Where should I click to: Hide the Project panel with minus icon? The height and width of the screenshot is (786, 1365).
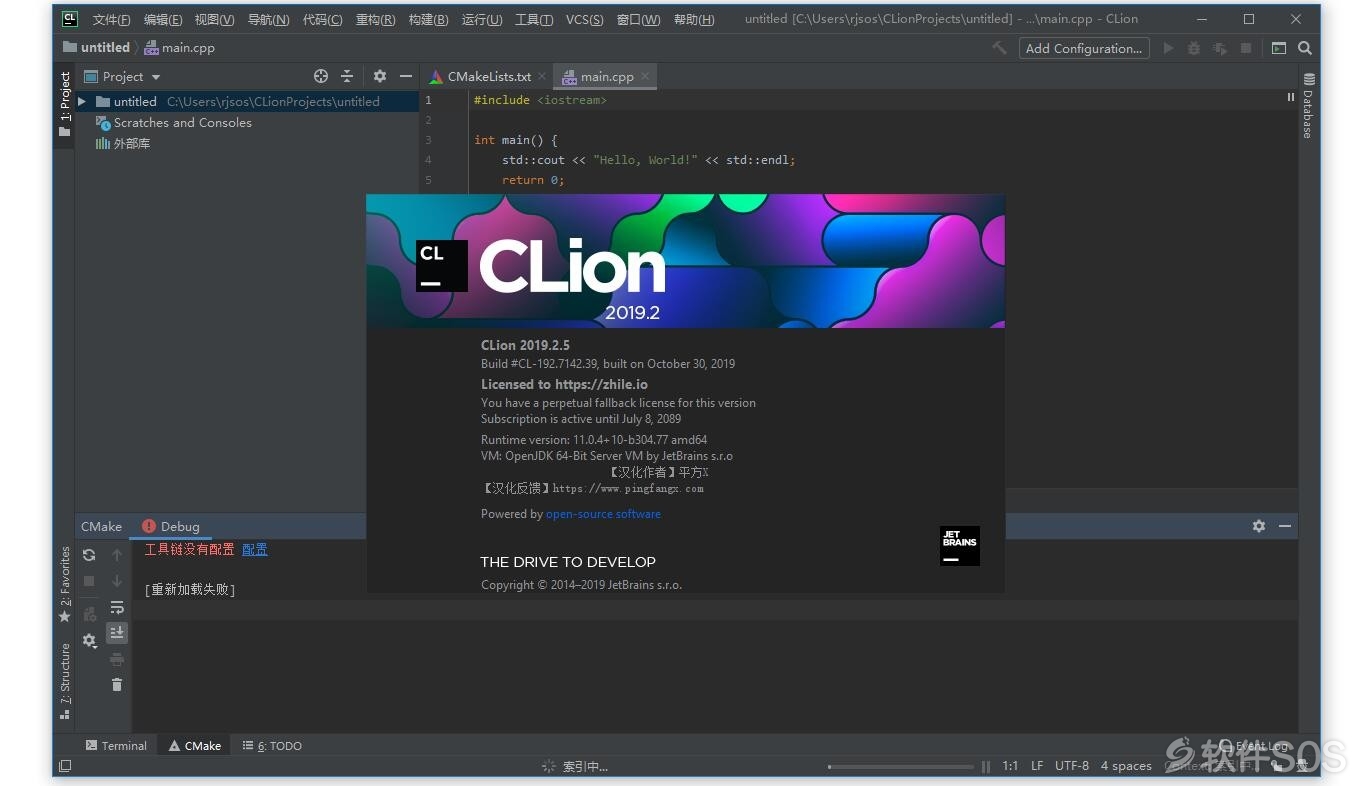(406, 76)
